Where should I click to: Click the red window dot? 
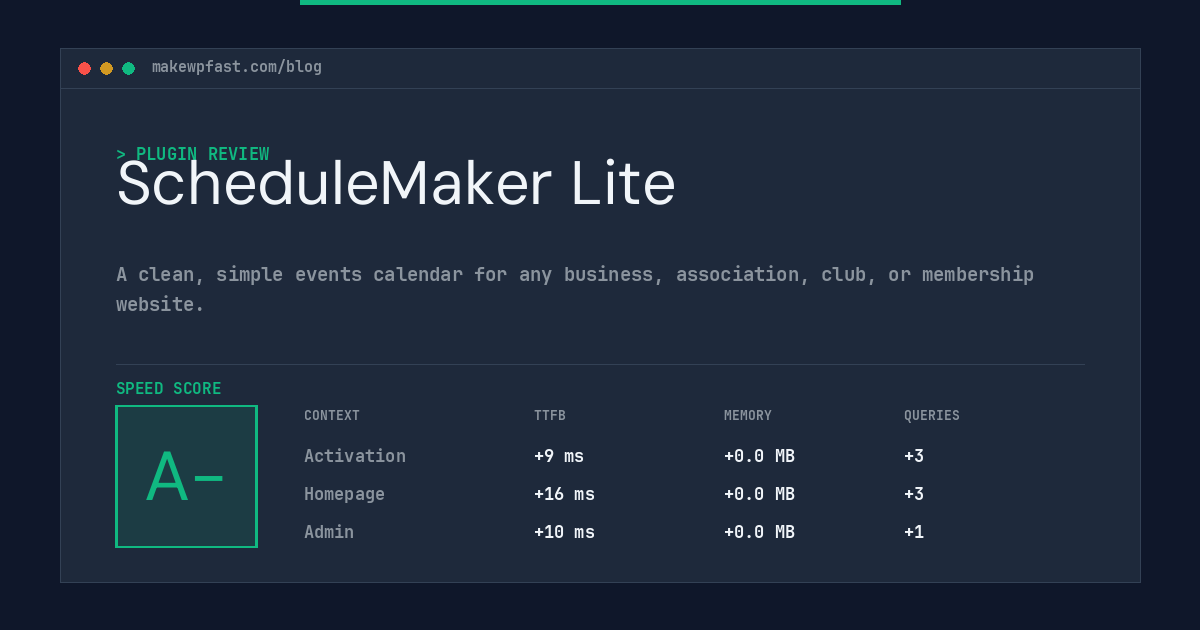click(84, 68)
